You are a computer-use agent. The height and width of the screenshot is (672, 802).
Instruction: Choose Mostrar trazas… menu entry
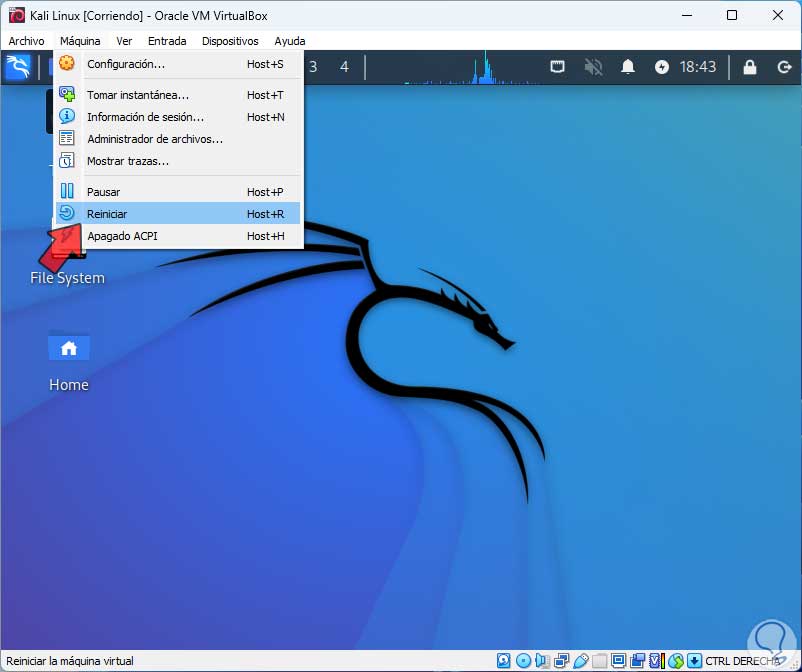(177, 161)
